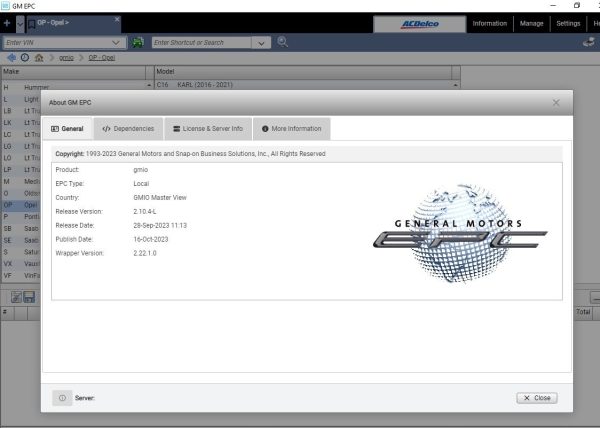The height and width of the screenshot is (428, 600).
Task: Click the Make column header
Action: (73, 72)
